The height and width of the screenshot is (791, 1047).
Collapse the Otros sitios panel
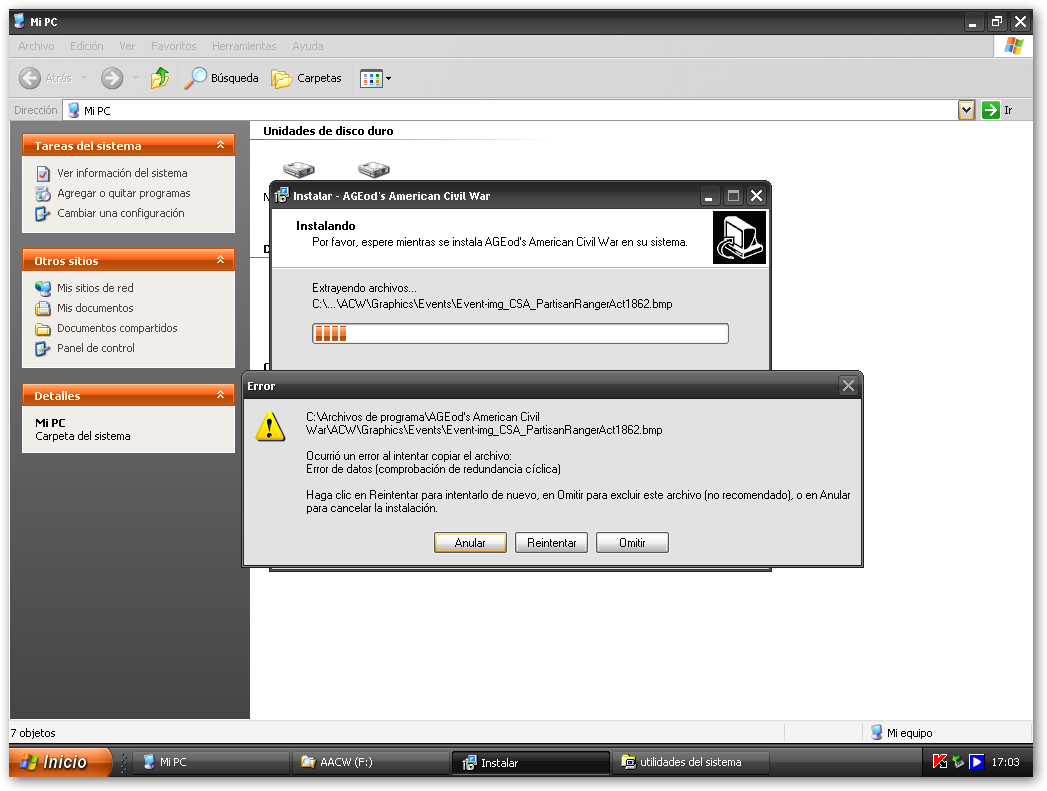click(220, 261)
